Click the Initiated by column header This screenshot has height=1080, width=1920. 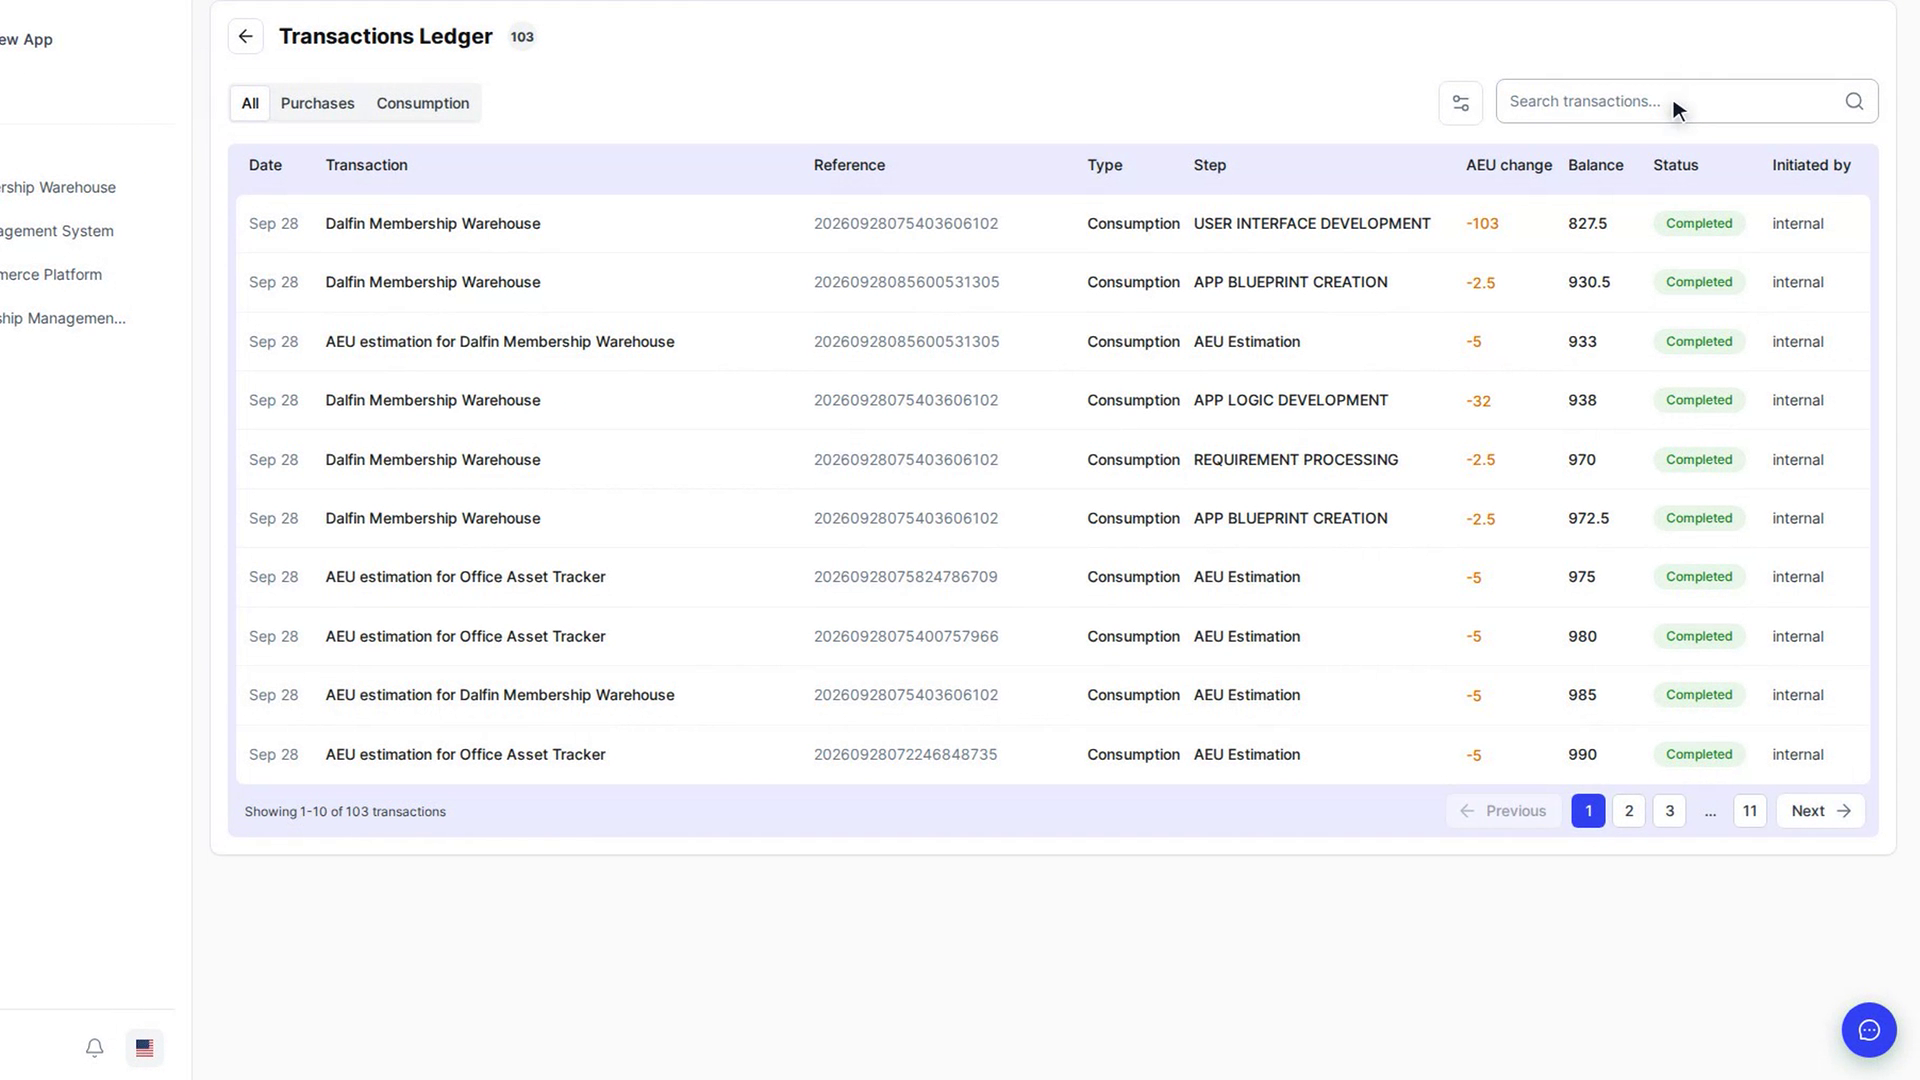[1811, 165]
